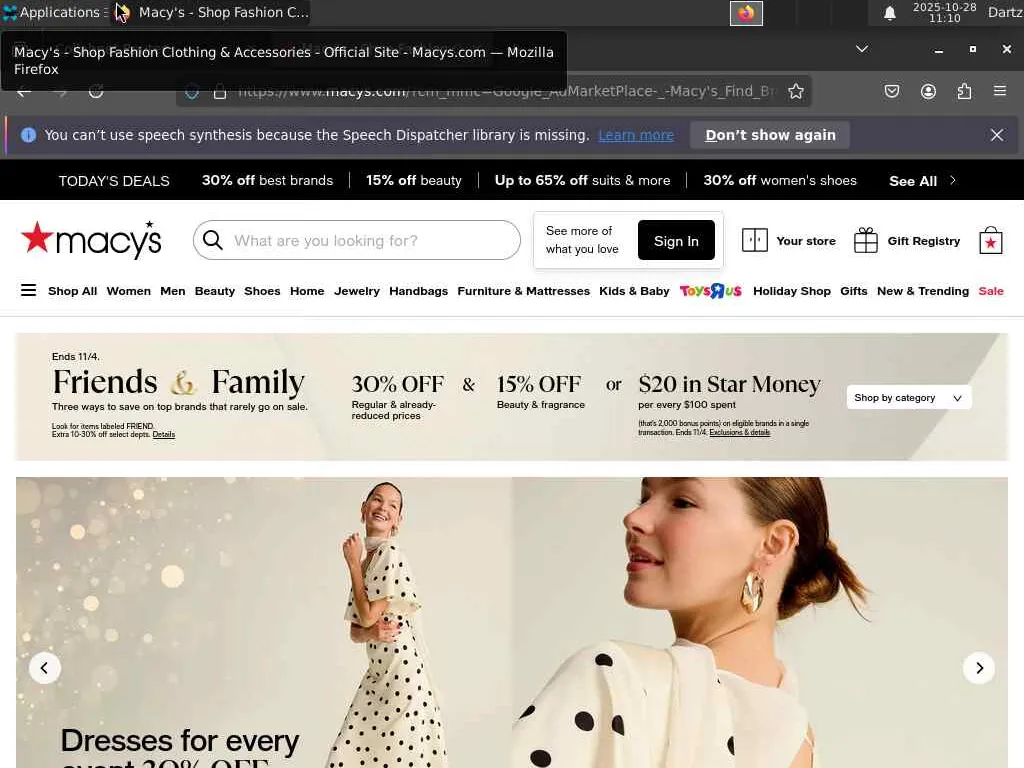Dismiss the speech synthesis notification bar
The image size is (1024, 768).
(997, 135)
